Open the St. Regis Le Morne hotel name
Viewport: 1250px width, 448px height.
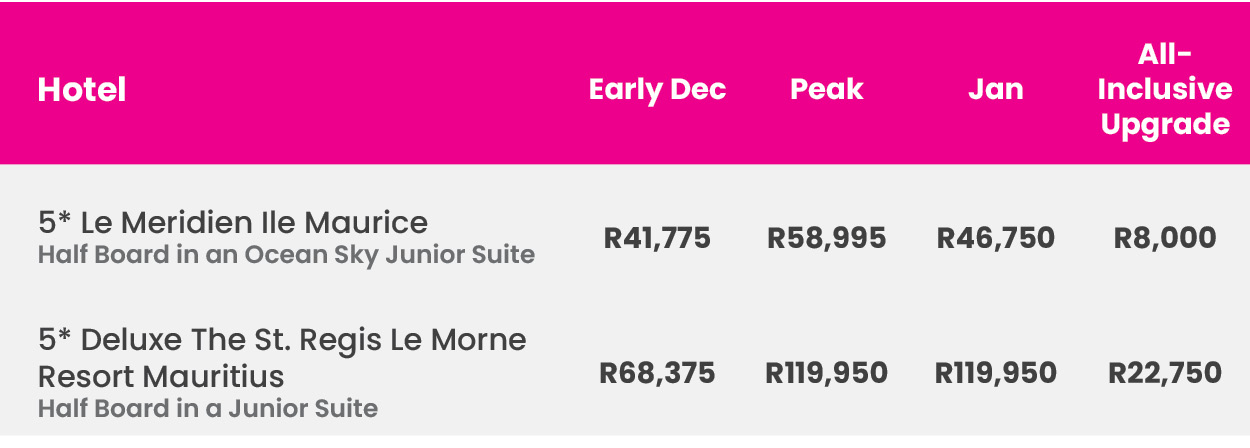pyautogui.click(x=304, y=340)
